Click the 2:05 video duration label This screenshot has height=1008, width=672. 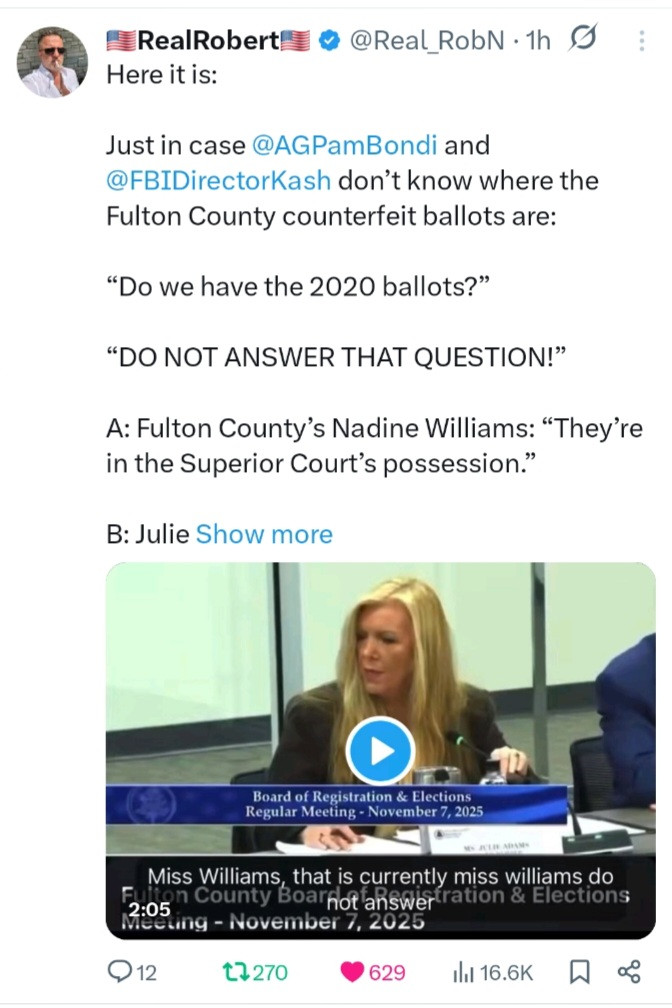pyautogui.click(x=149, y=909)
